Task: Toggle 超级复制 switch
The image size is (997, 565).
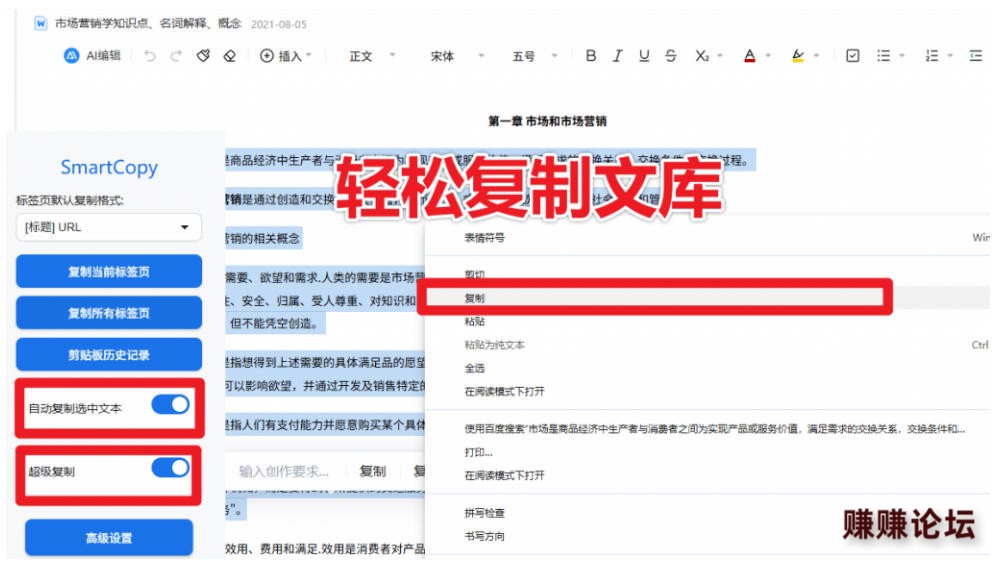Action: click(x=170, y=468)
